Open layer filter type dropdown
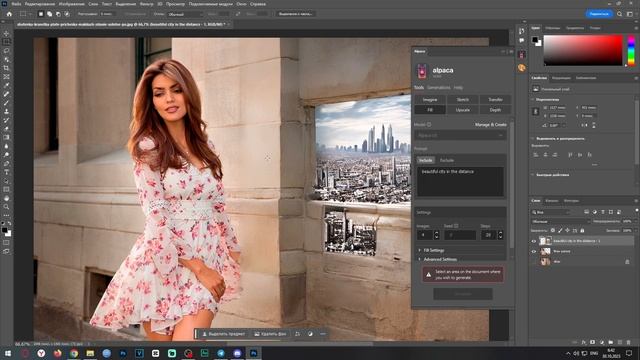 tap(550, 212)
